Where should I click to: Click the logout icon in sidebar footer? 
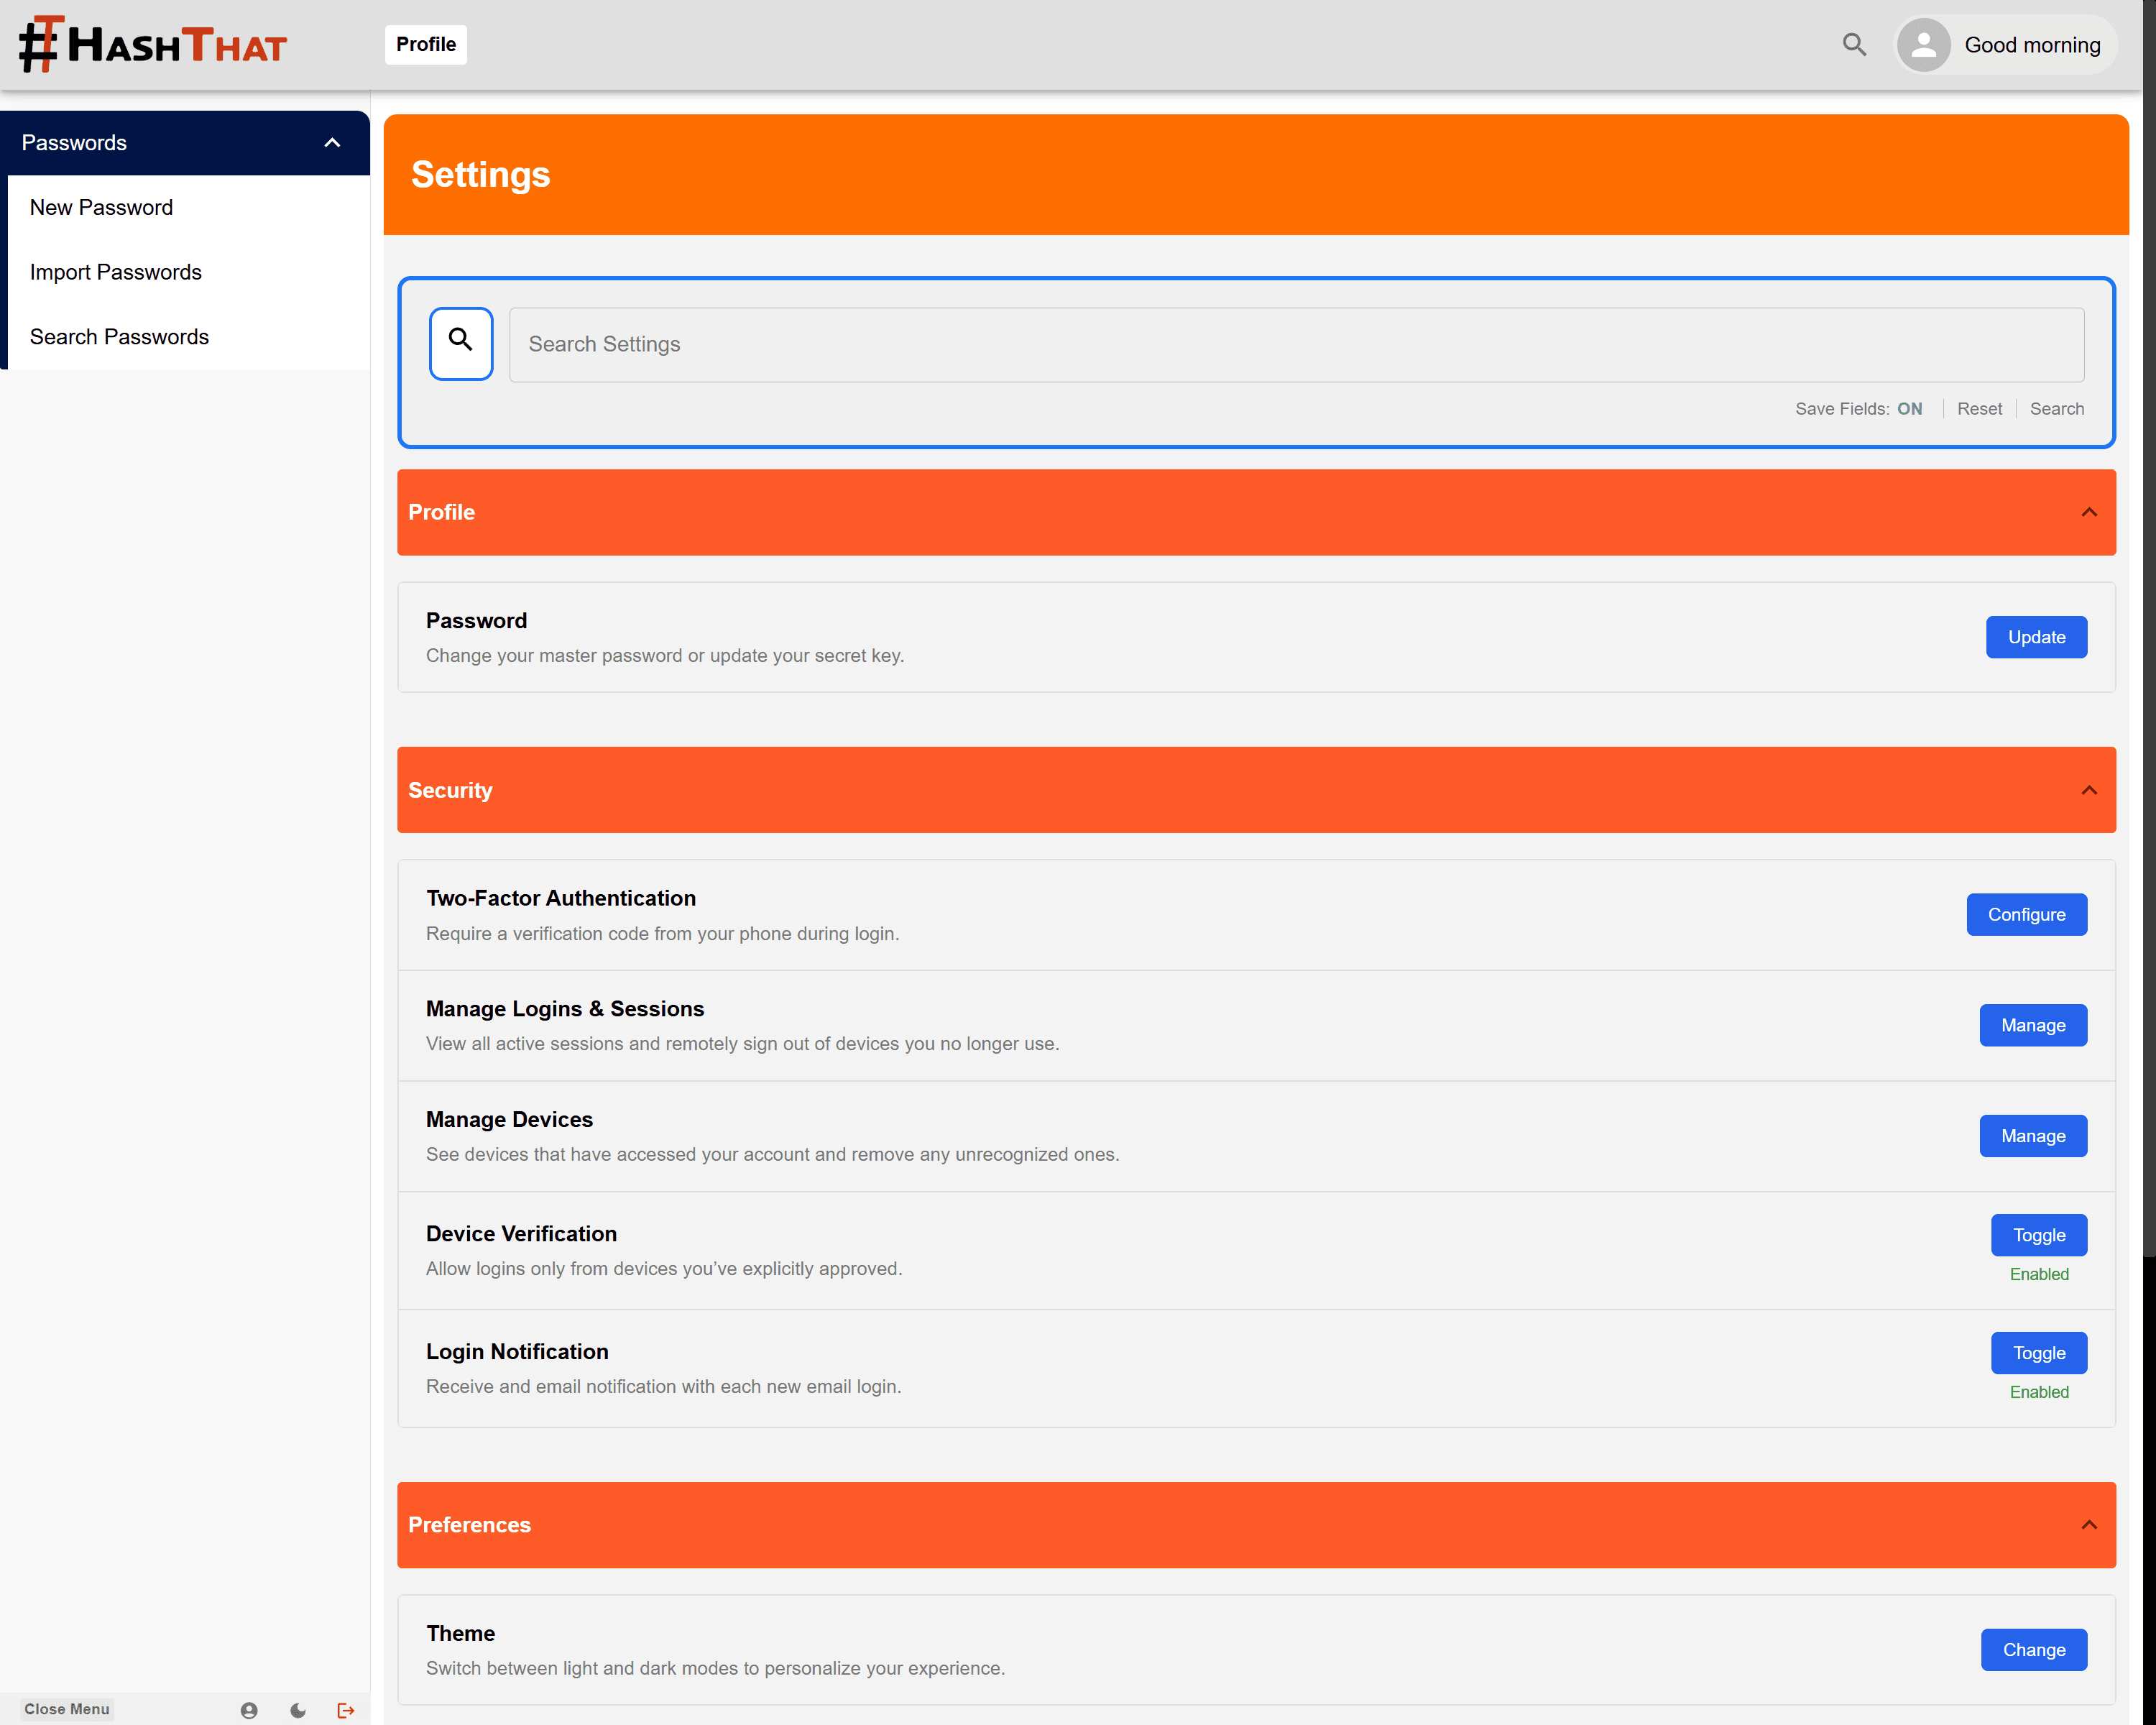(346, 1710)
